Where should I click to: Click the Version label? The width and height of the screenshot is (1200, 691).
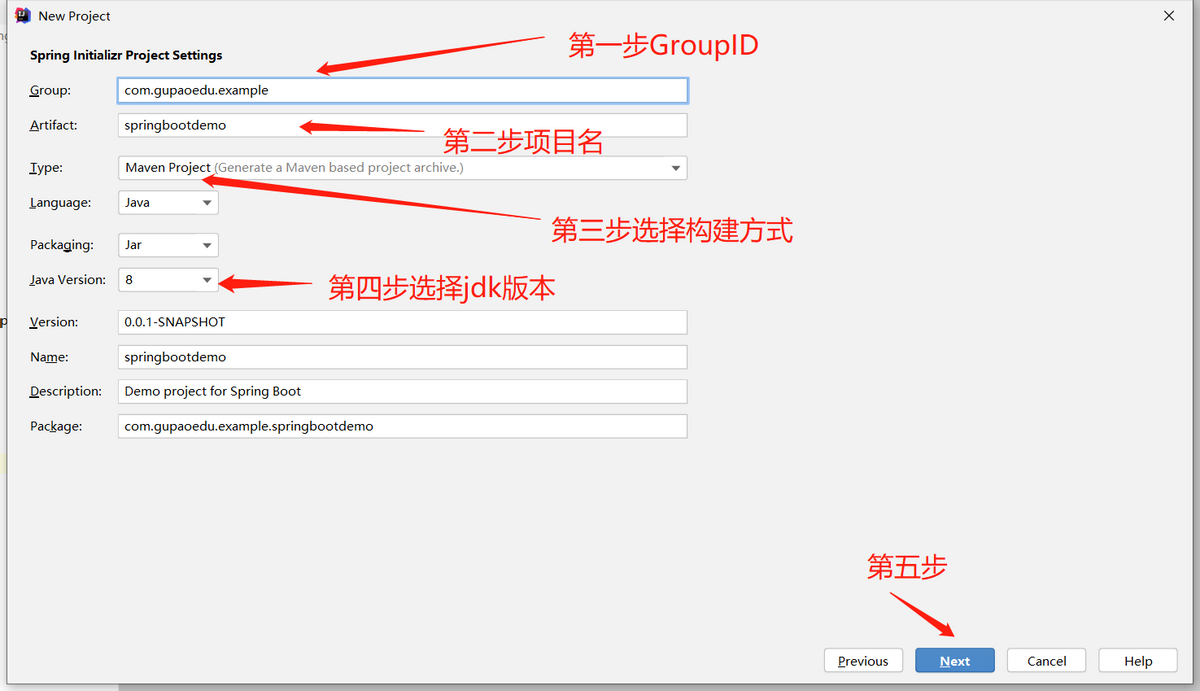[x=54, y=322]
